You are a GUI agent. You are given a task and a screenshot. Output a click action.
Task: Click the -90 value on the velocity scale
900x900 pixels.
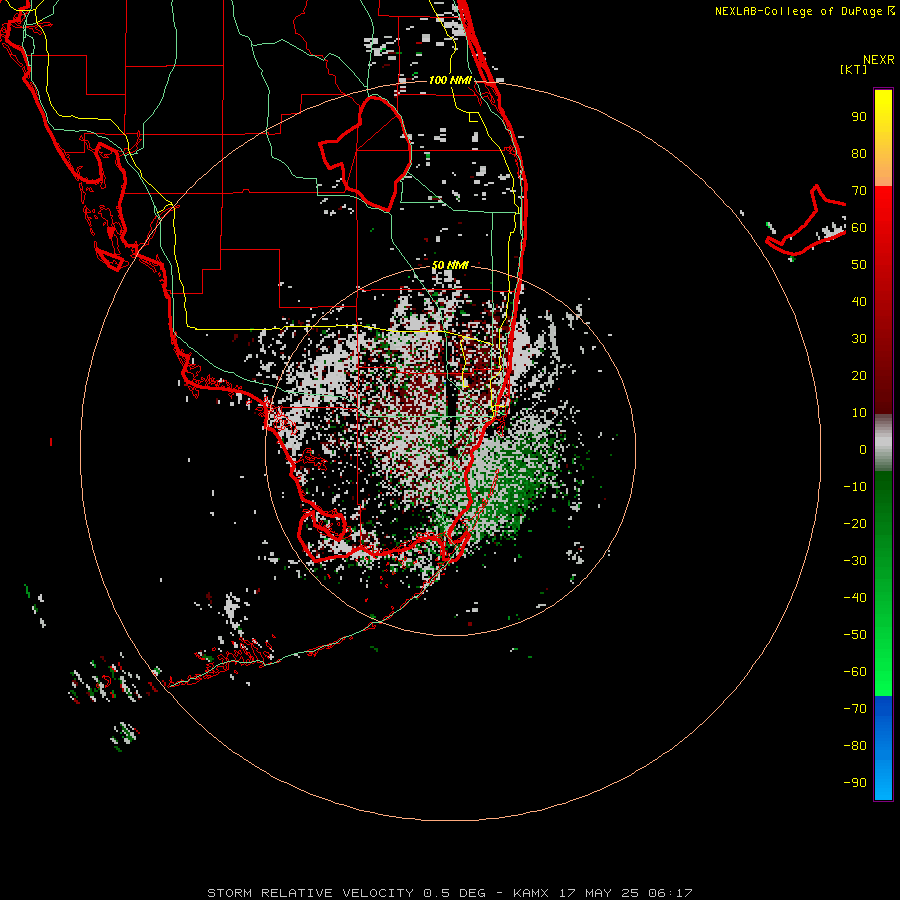[855, 782]
